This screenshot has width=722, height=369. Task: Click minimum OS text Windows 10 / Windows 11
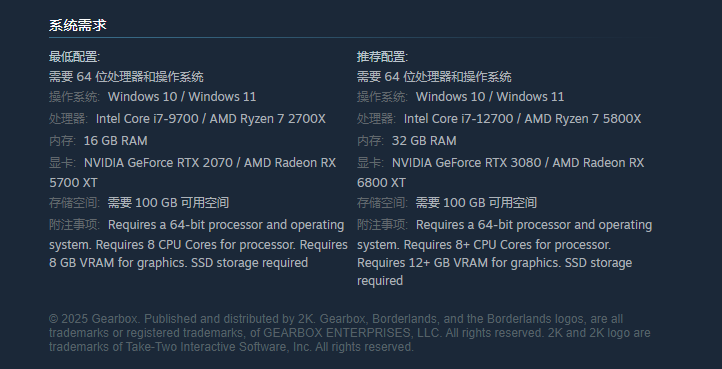click(182, 97)
